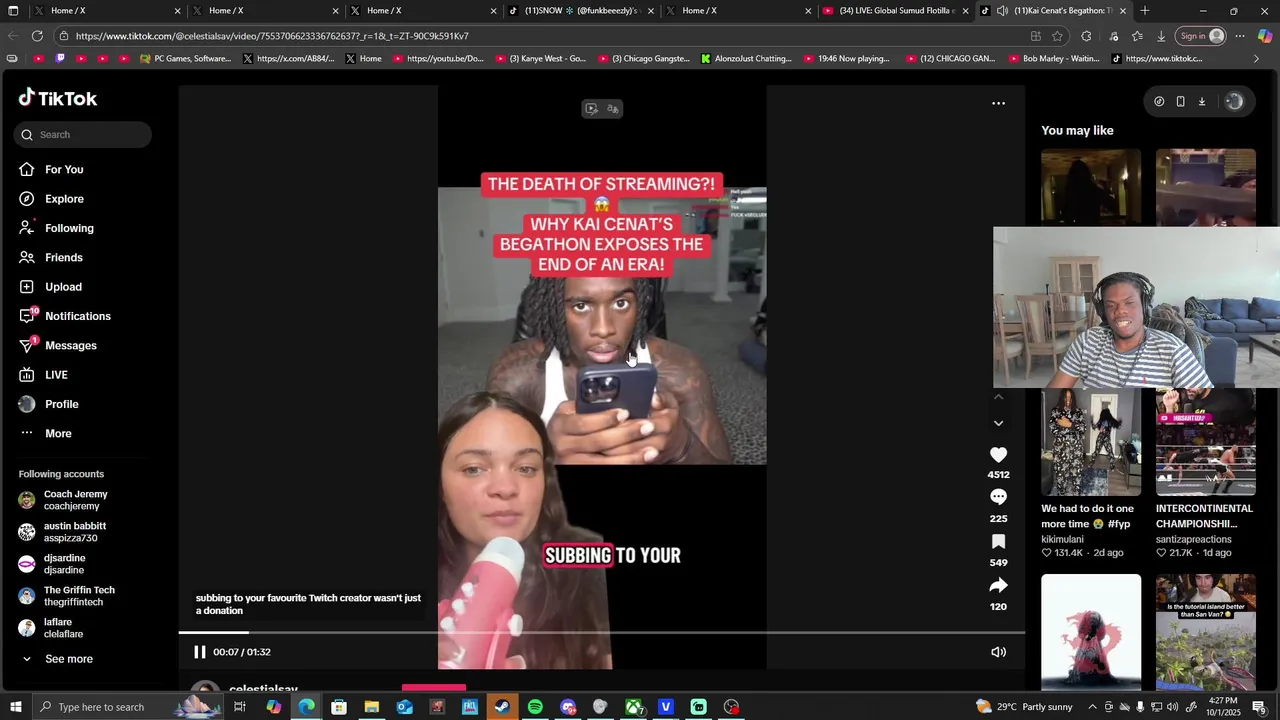Screen dimensions: 1280x720
Task: Open browser Settings and more menu
Action: [1240, 36]
